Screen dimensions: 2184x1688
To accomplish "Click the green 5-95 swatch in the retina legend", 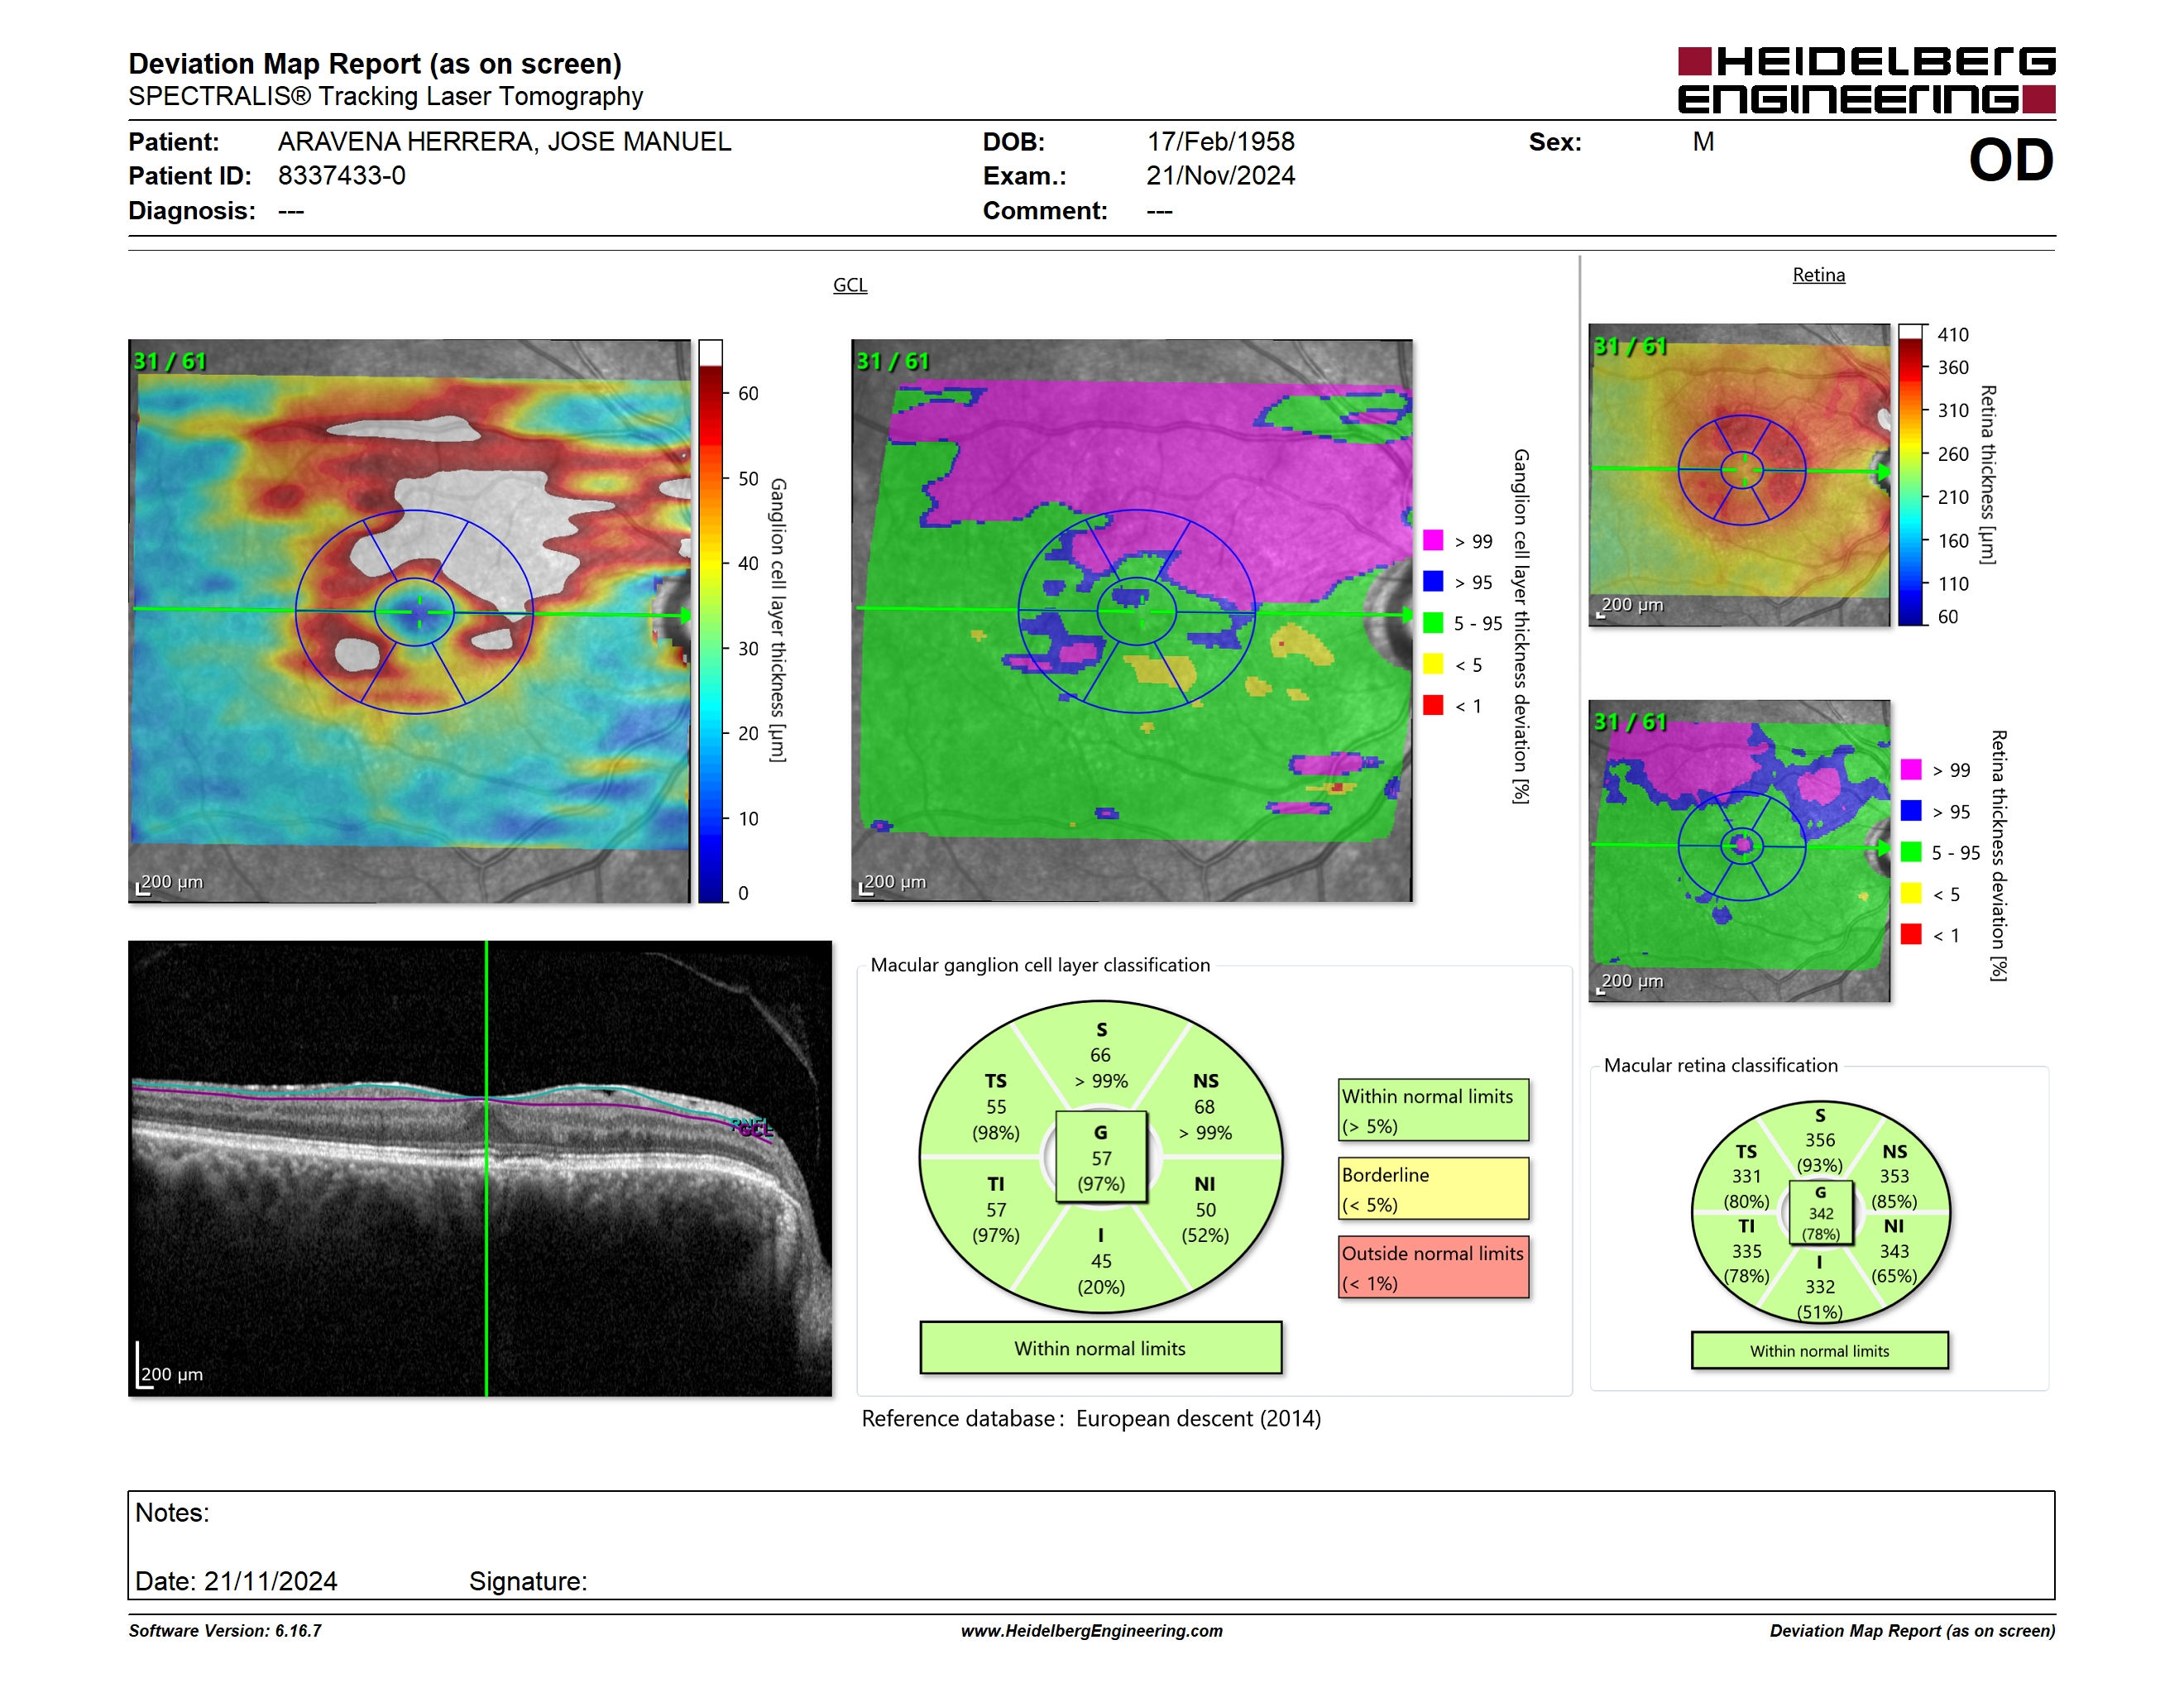I will click(x=1911, y=852).
